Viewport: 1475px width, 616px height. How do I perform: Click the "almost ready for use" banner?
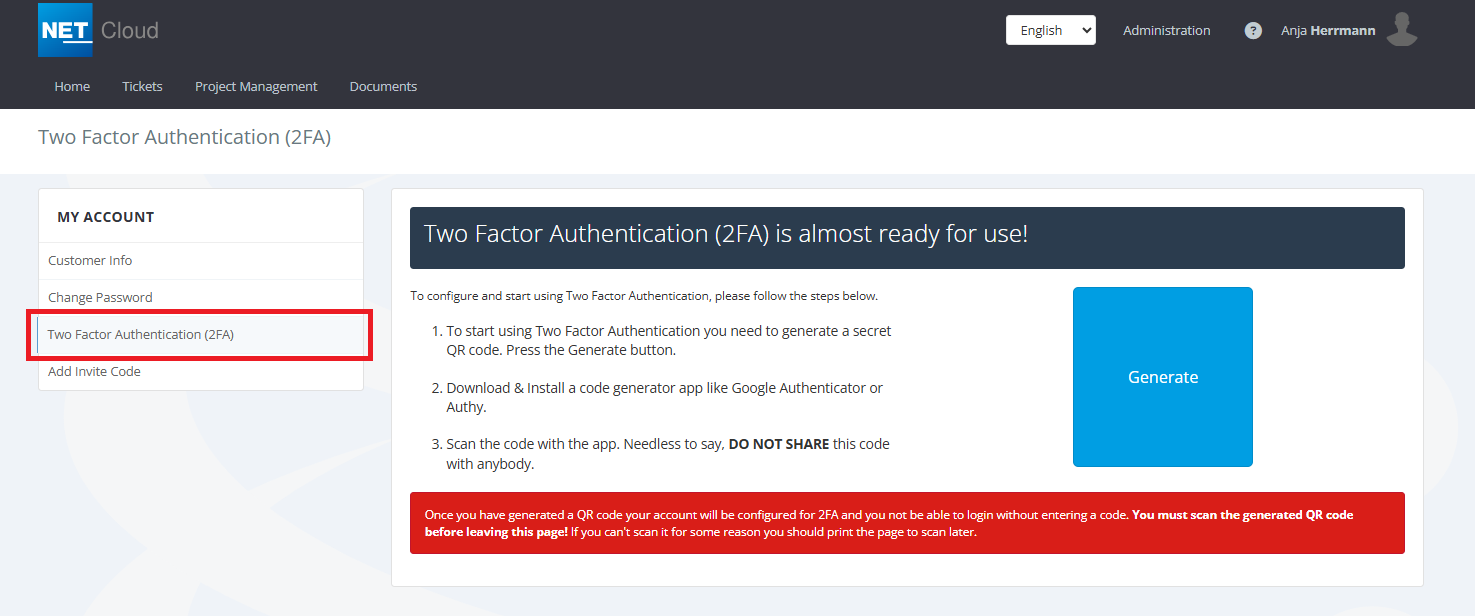[906, 238]
